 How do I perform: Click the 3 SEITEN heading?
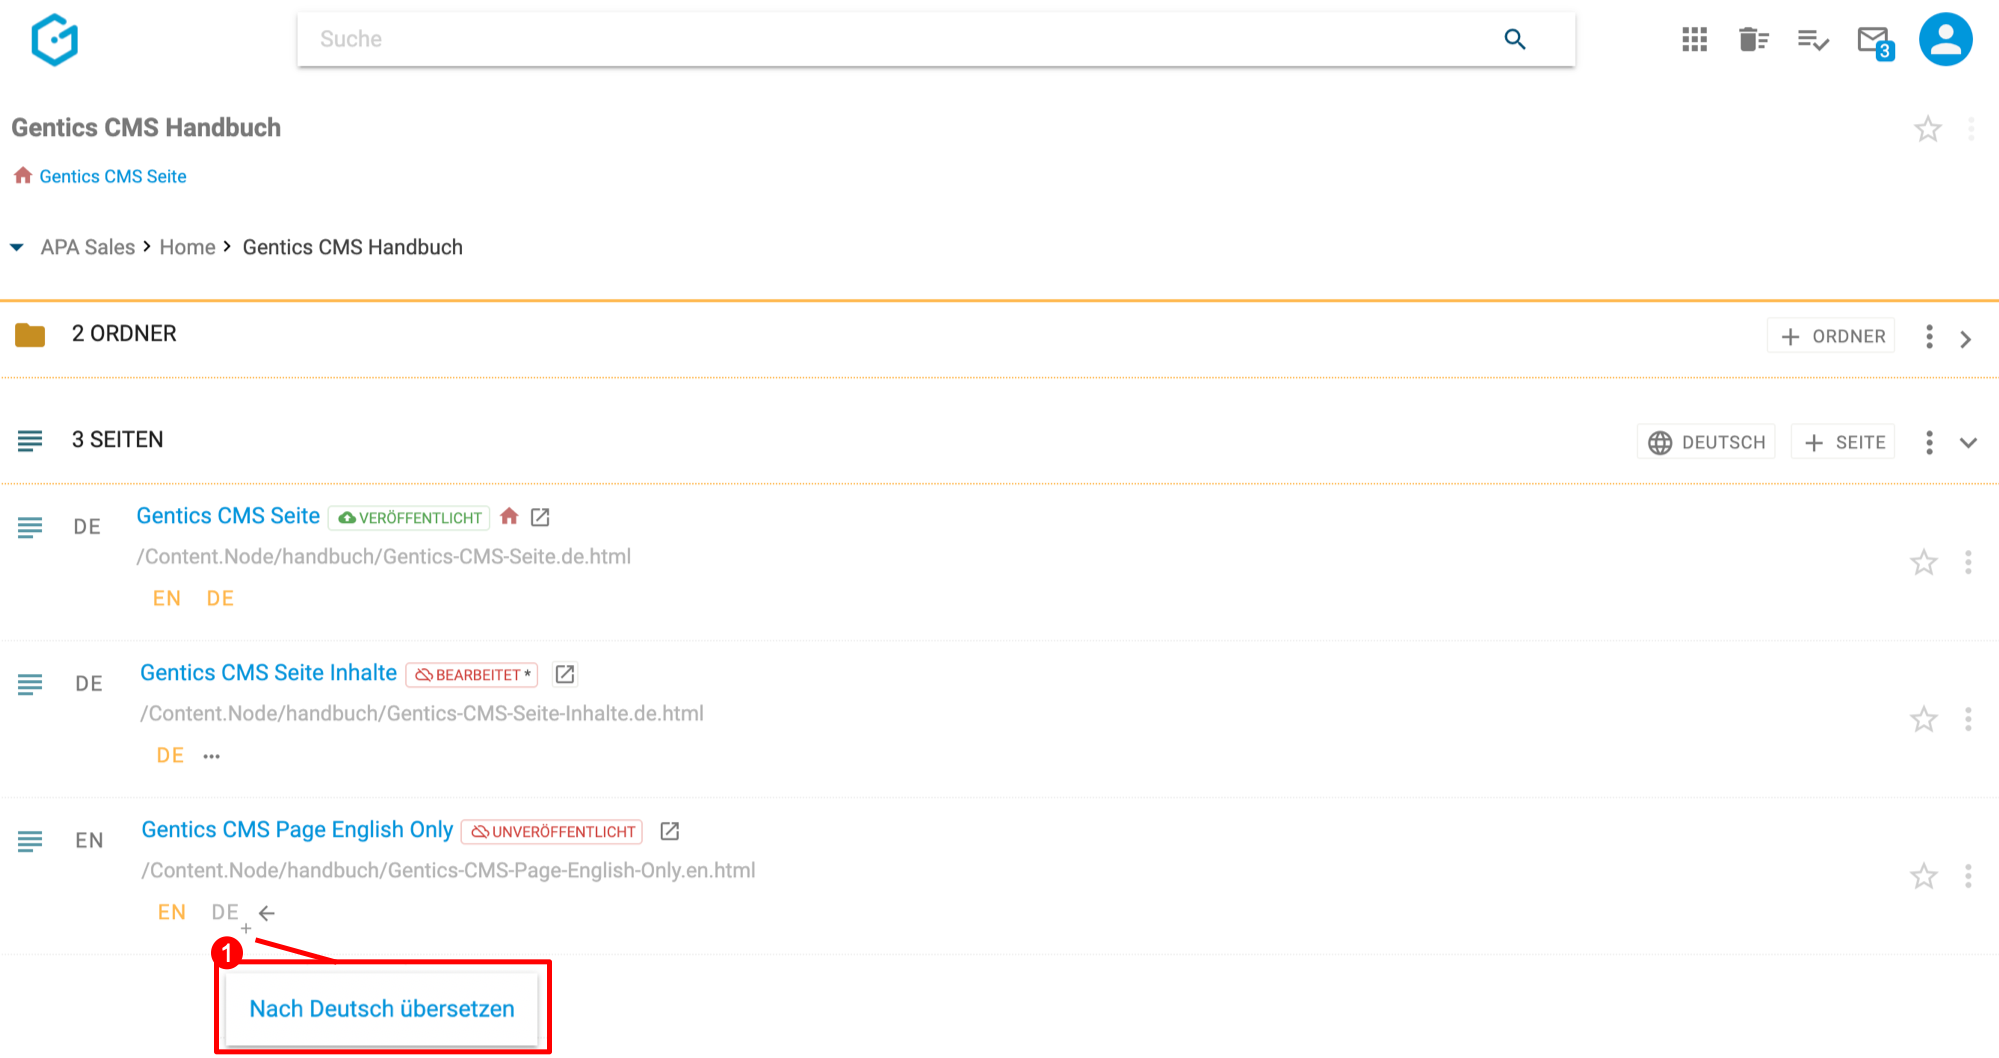click(x=117, y=440)
